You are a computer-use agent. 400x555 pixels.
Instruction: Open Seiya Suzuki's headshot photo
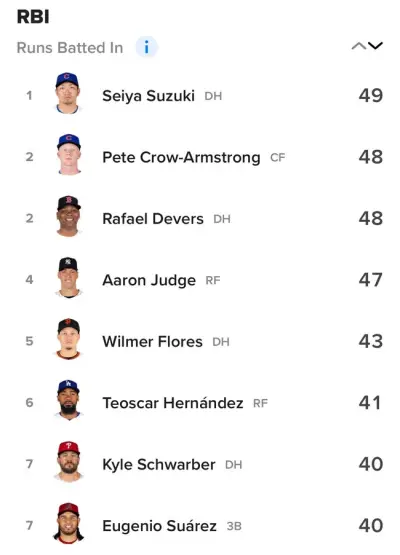pyautogui.click(x=68, y=93)
